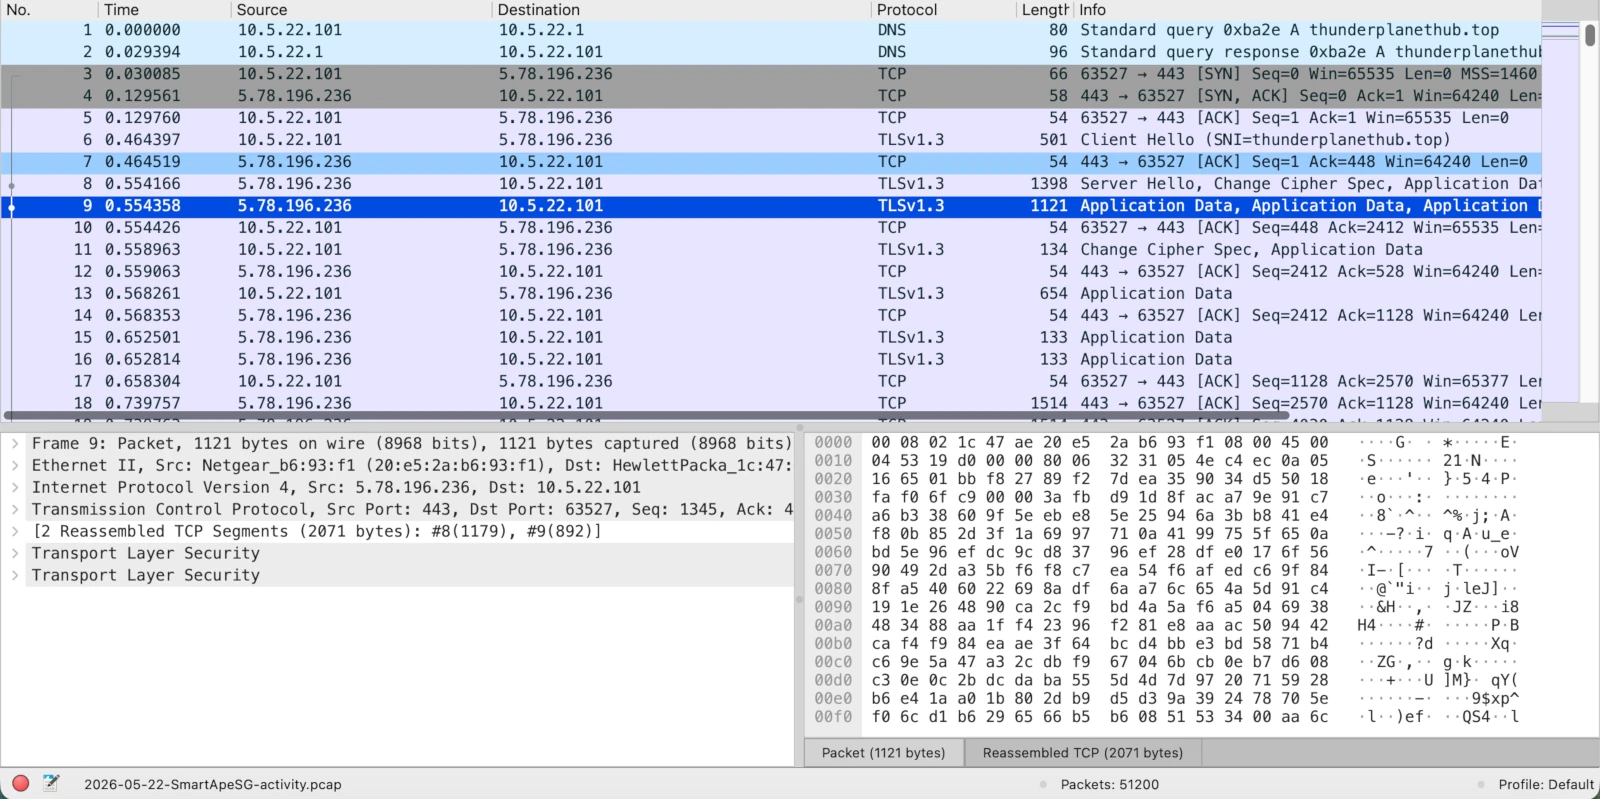
Task: Sort packets by the Info column
Action: coord(1308,10)
